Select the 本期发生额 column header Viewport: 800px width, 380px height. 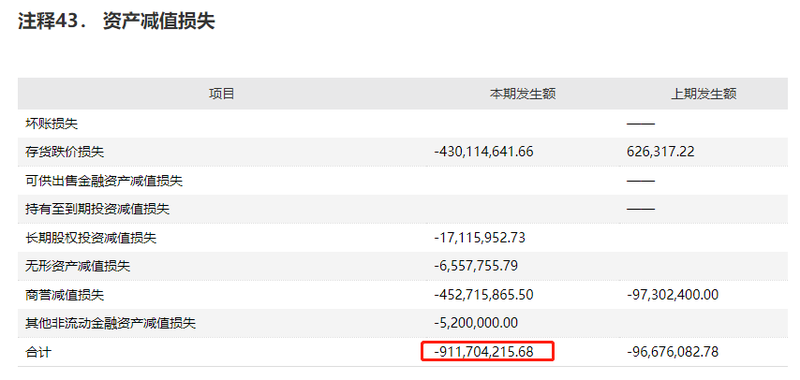pyautogui.click(x=523, y=94)
